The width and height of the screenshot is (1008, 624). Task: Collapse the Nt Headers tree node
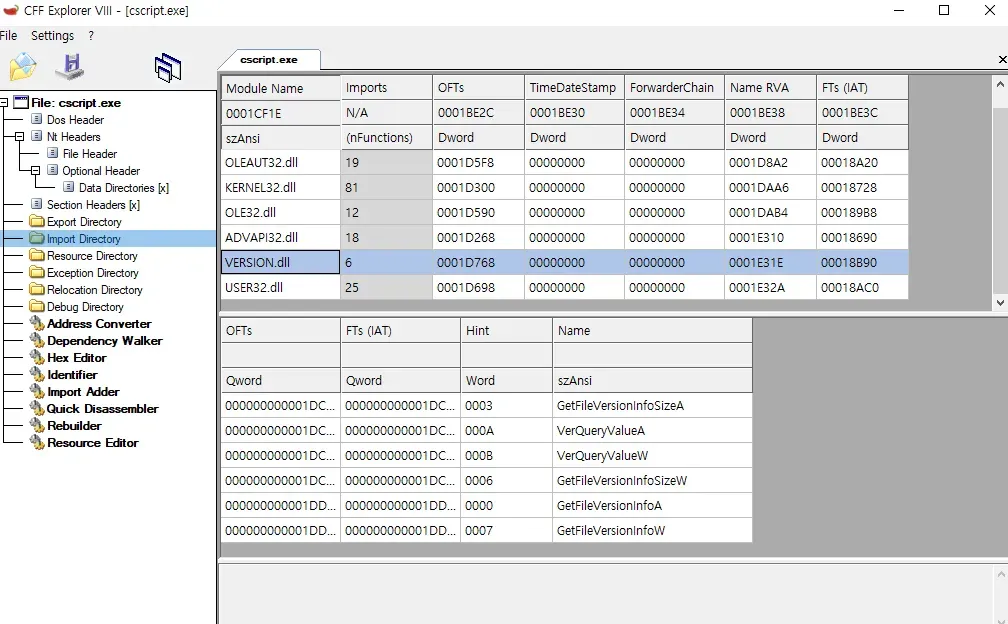click(x=19, y=136)
